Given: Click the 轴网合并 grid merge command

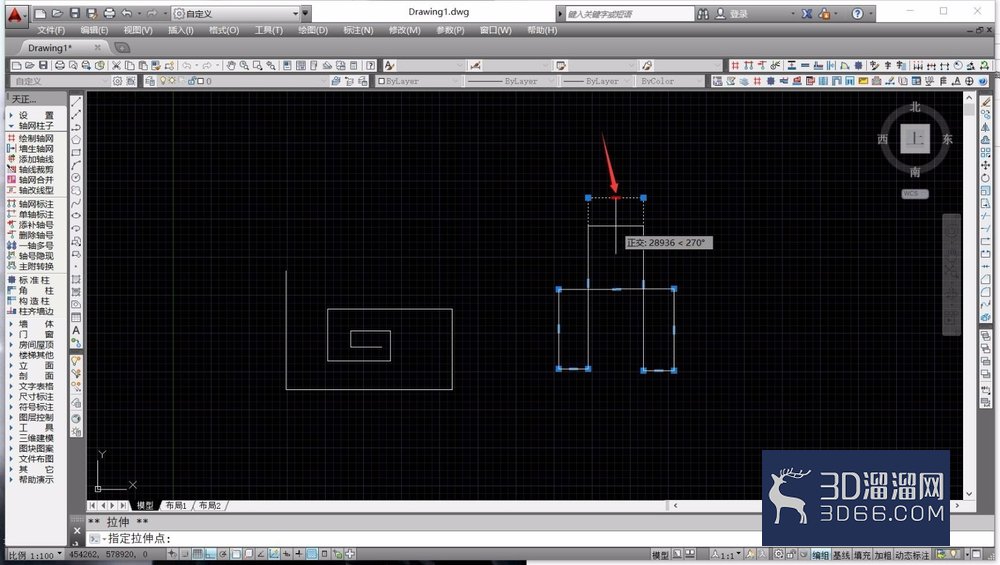Looking at the screenshot, I should (30, 180).
